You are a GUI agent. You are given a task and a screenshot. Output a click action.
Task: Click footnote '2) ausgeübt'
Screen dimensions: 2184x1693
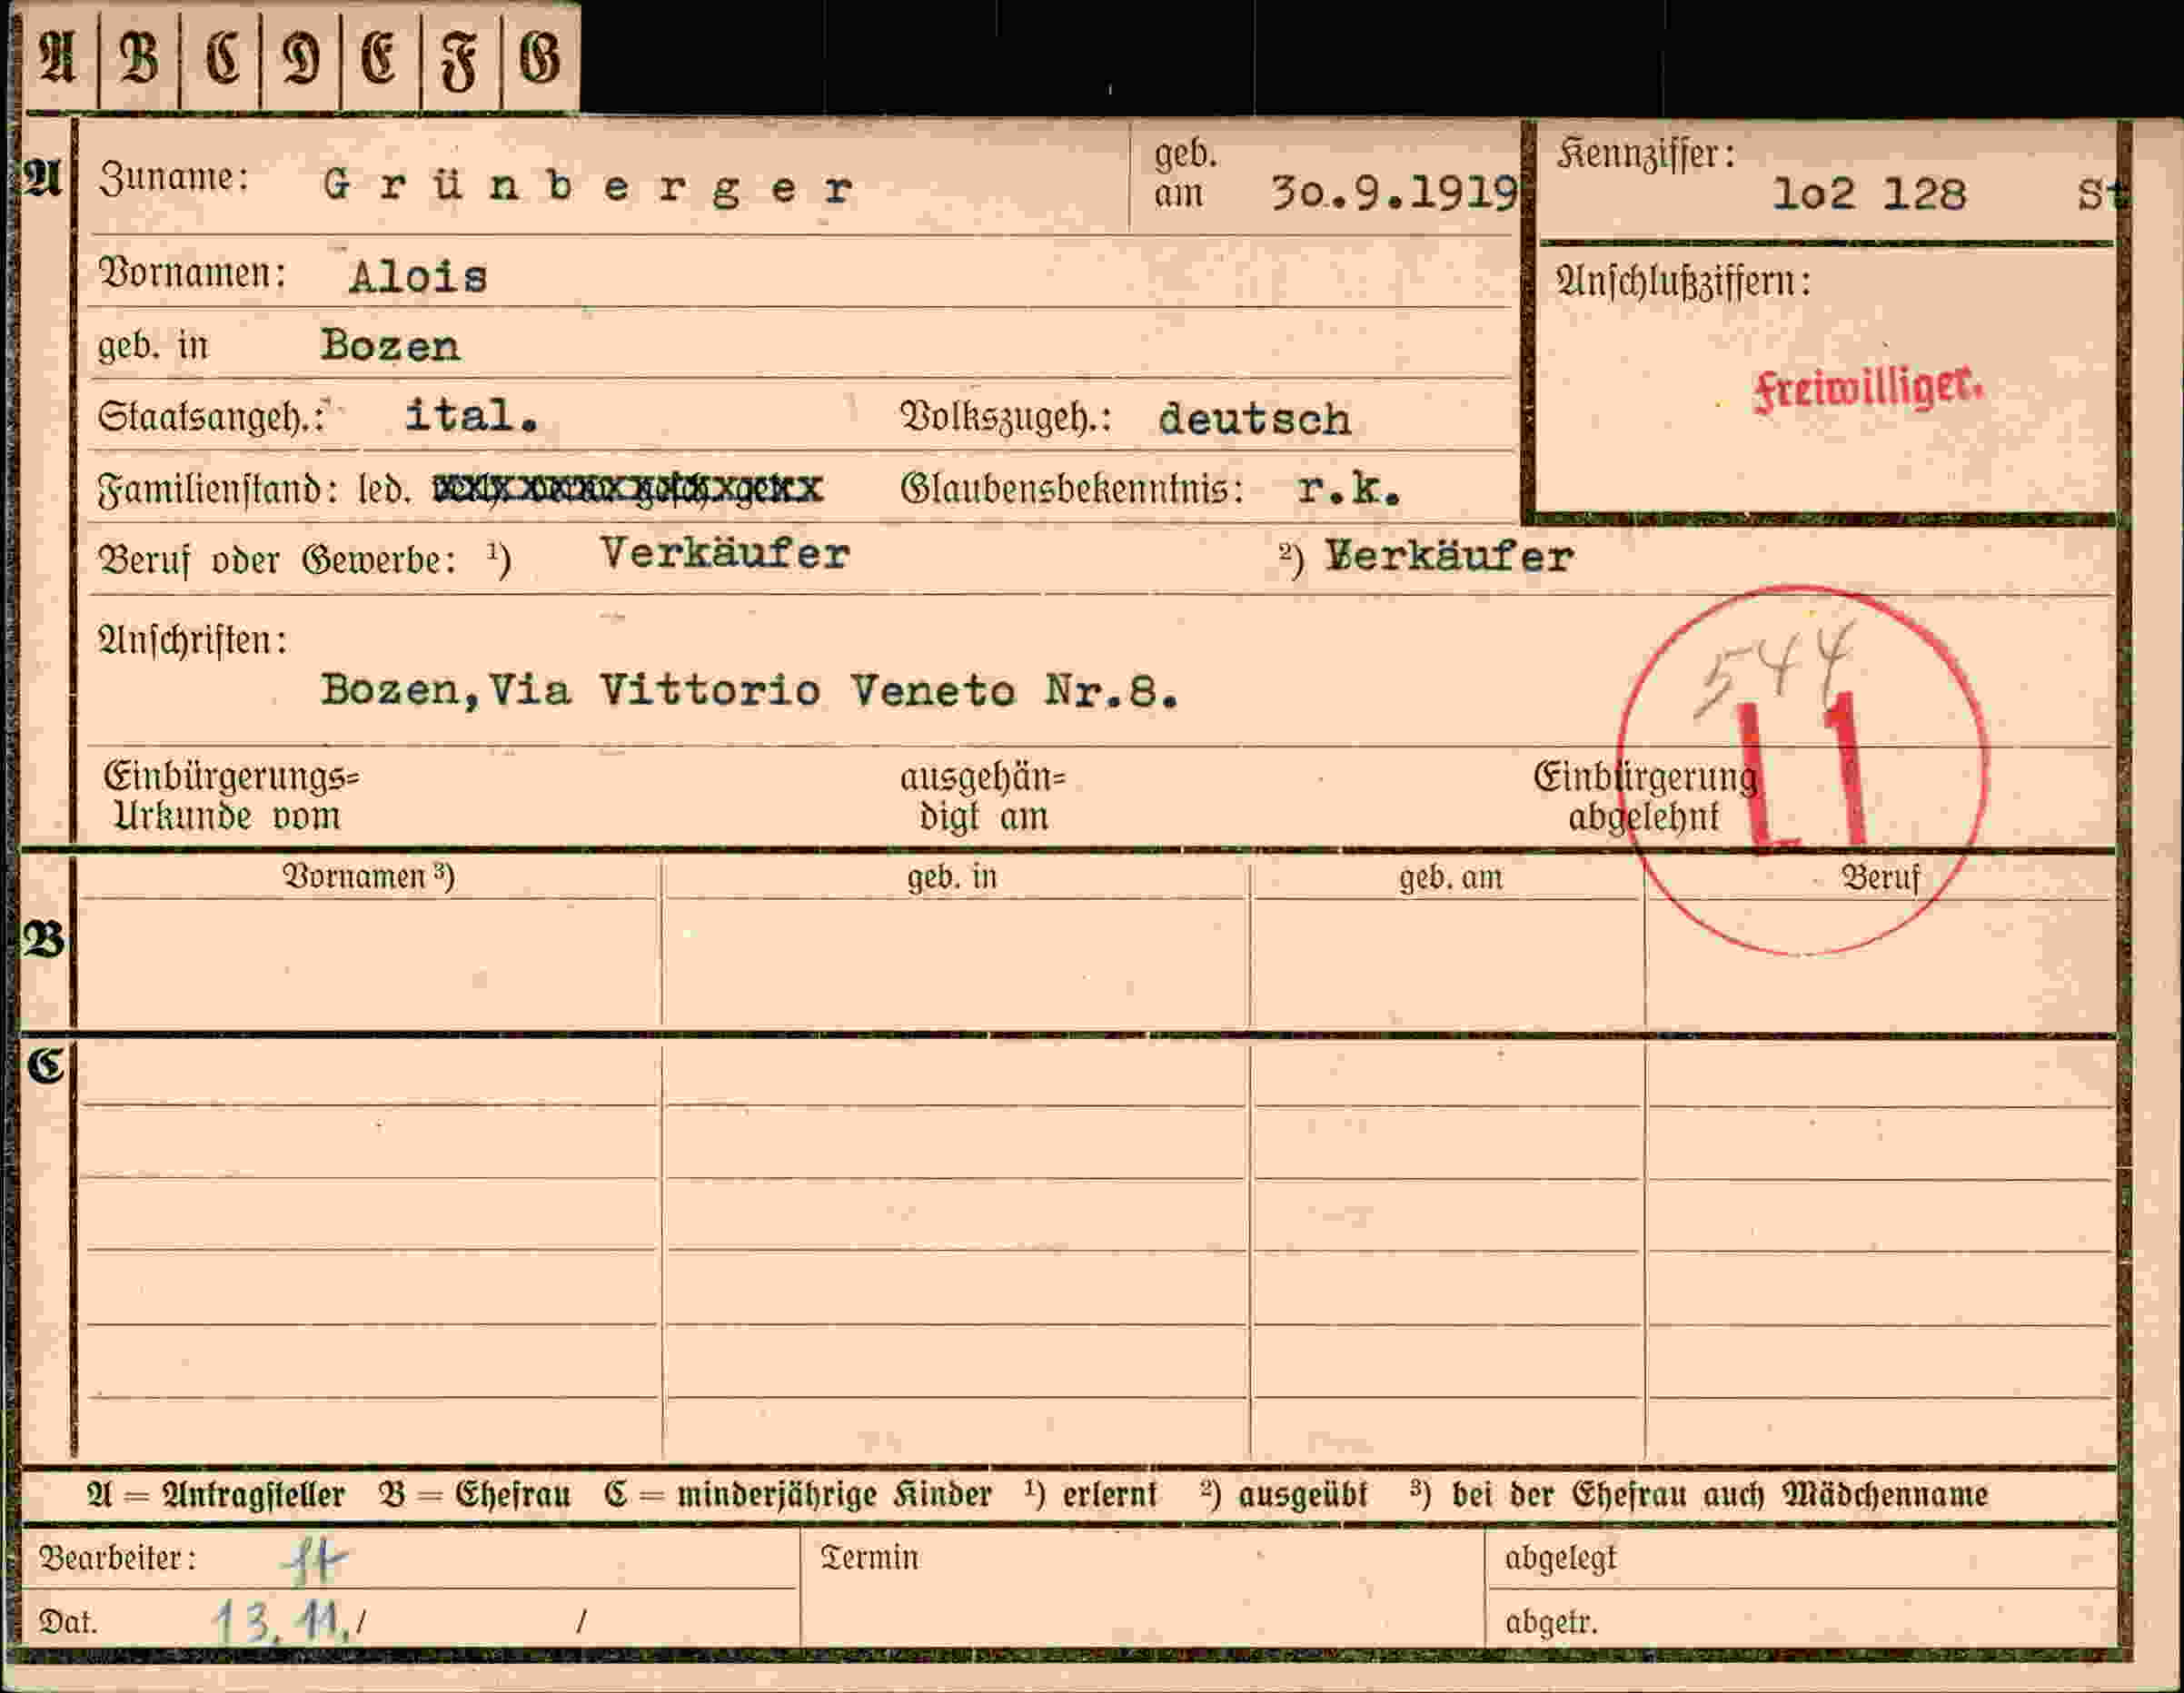[x=1284, y=1495]
